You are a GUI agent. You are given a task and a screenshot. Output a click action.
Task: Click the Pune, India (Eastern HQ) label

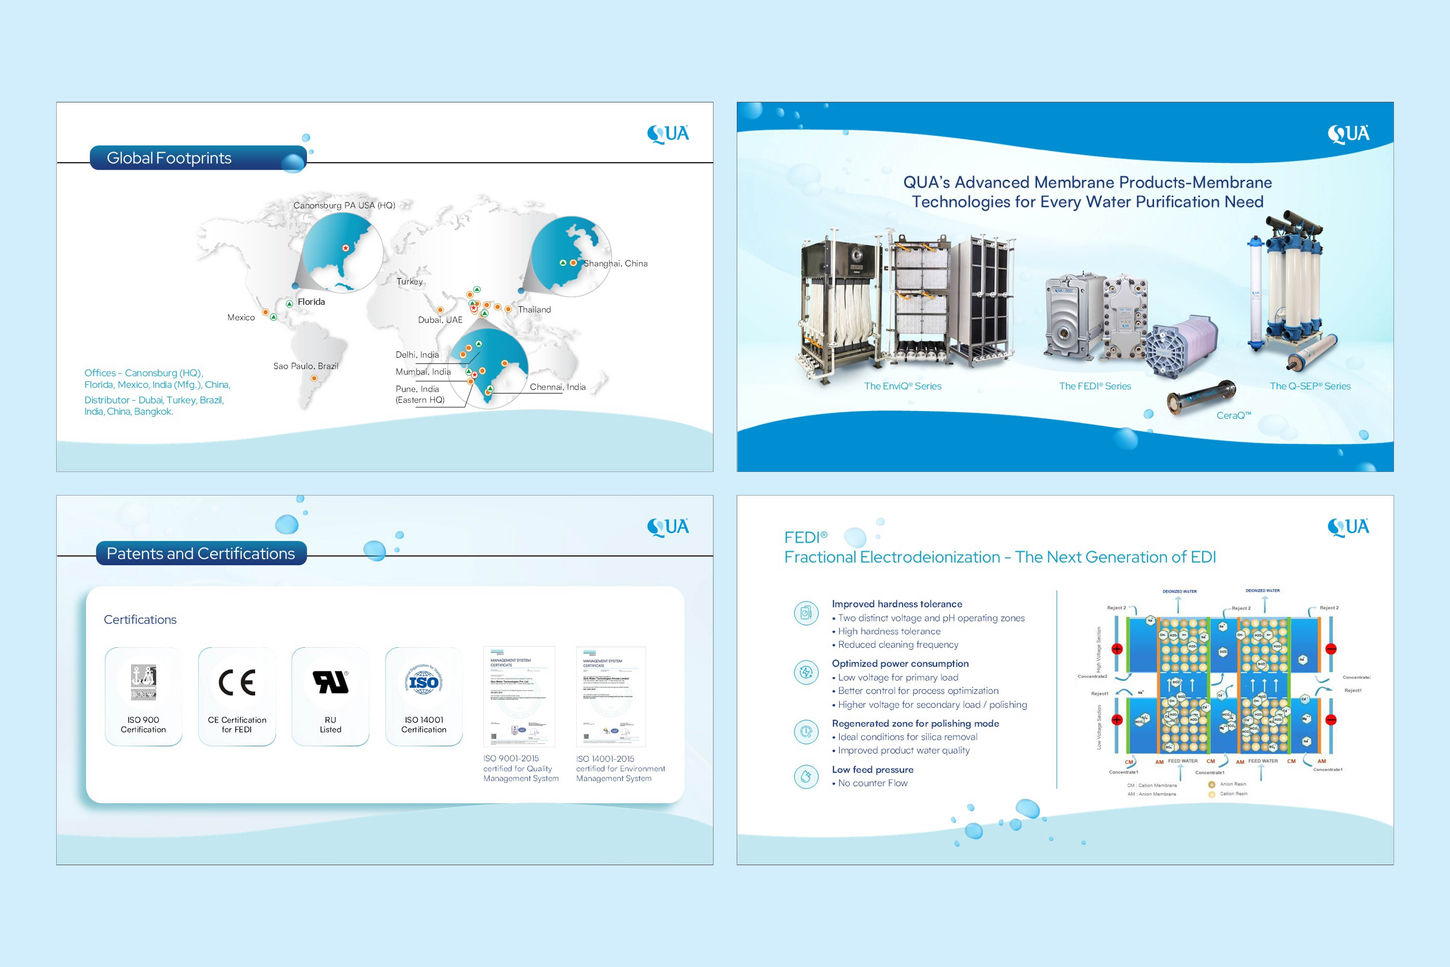(420, 395)
